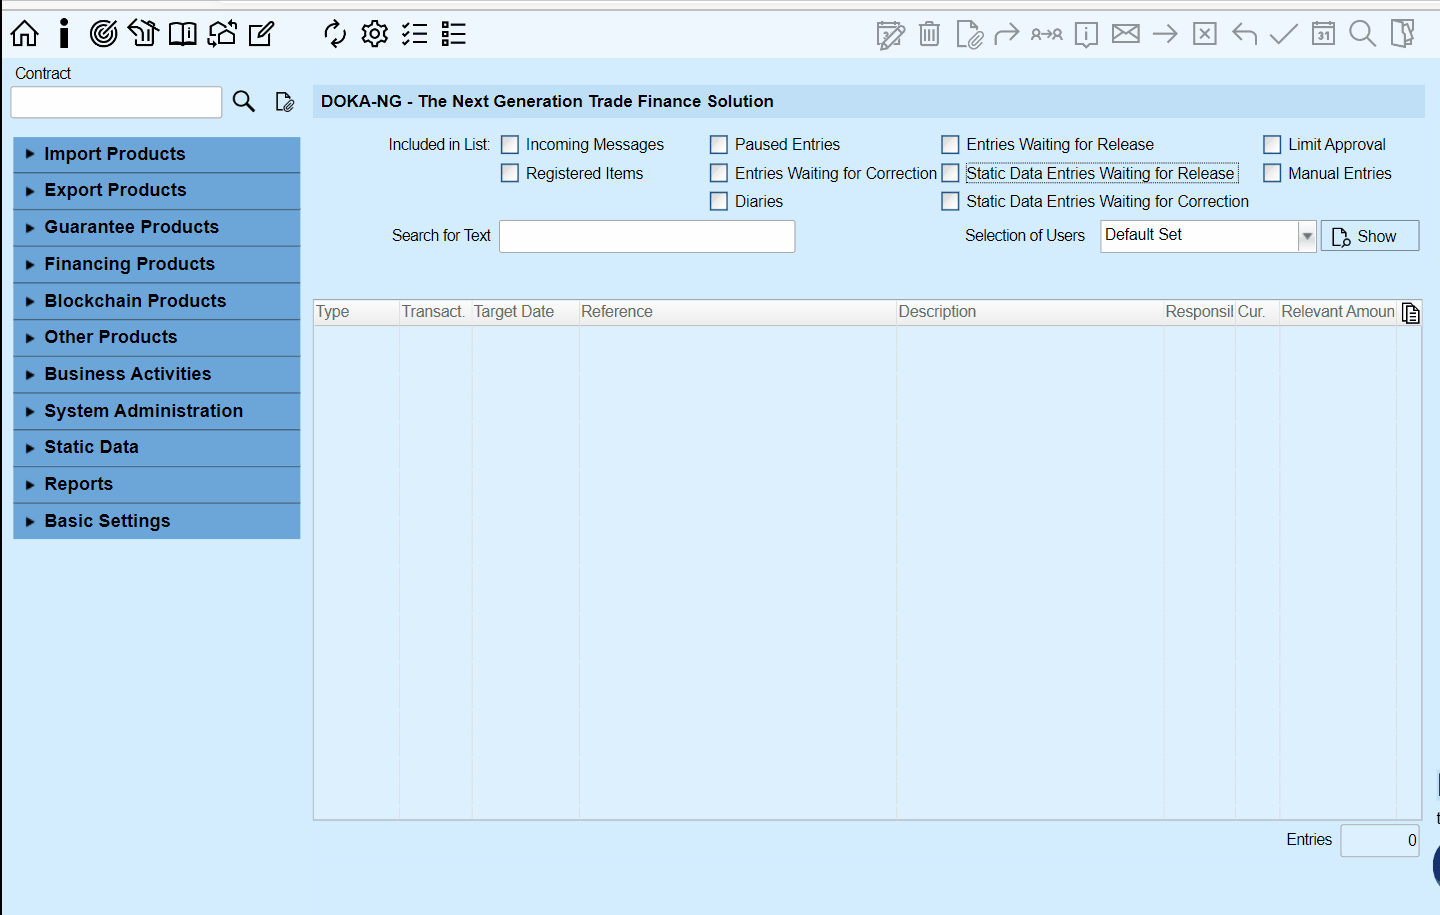The width and height of the screenshot is (1440, 915).
Task: Tick Entries Waiting for Correction checkbox
Action: point(719,173)
